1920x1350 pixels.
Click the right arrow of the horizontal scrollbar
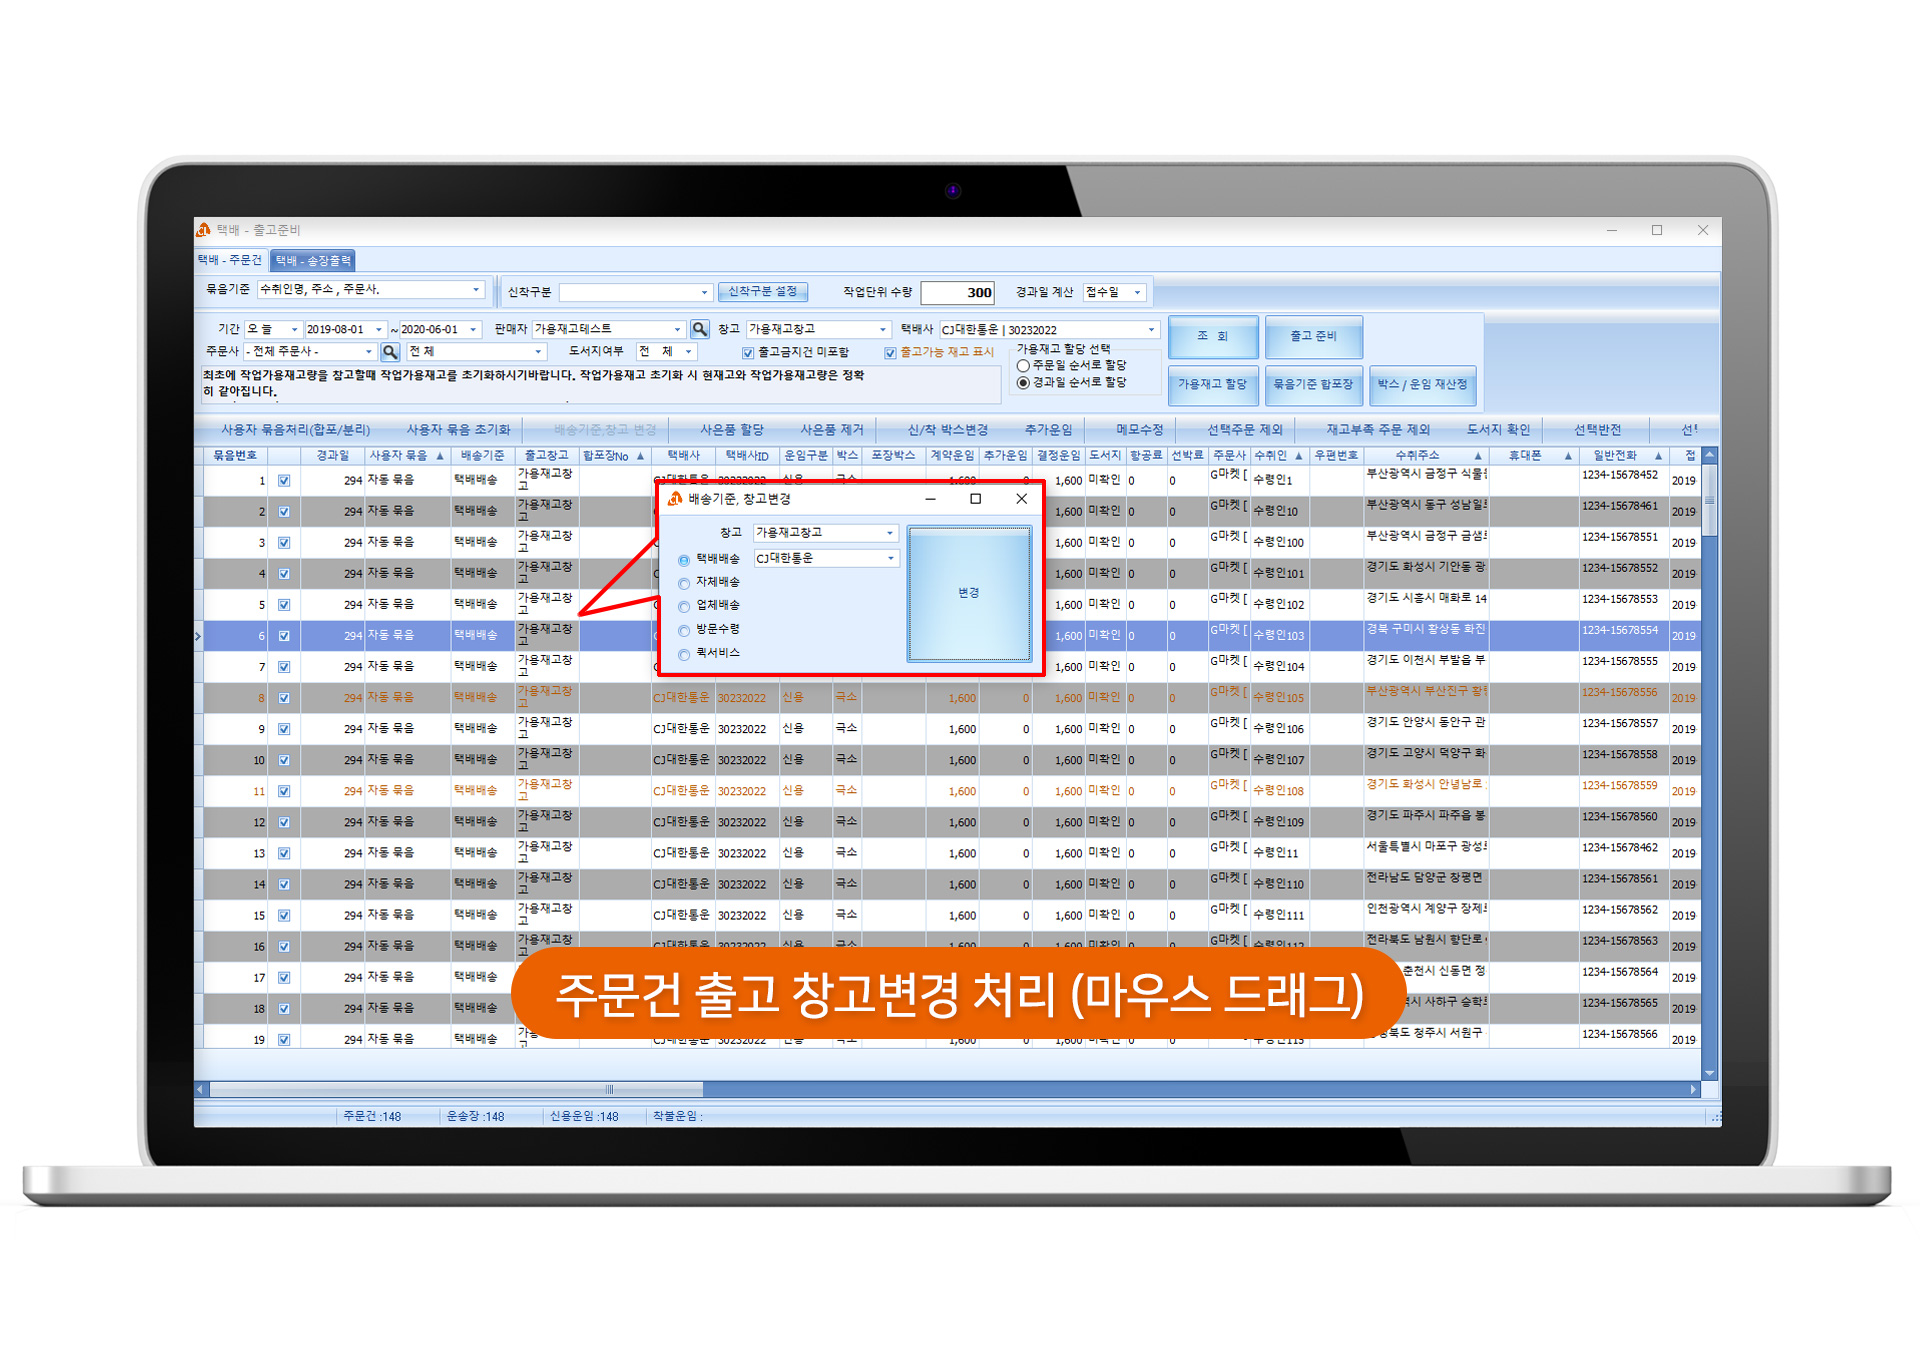click(x=1693, y=1089)
